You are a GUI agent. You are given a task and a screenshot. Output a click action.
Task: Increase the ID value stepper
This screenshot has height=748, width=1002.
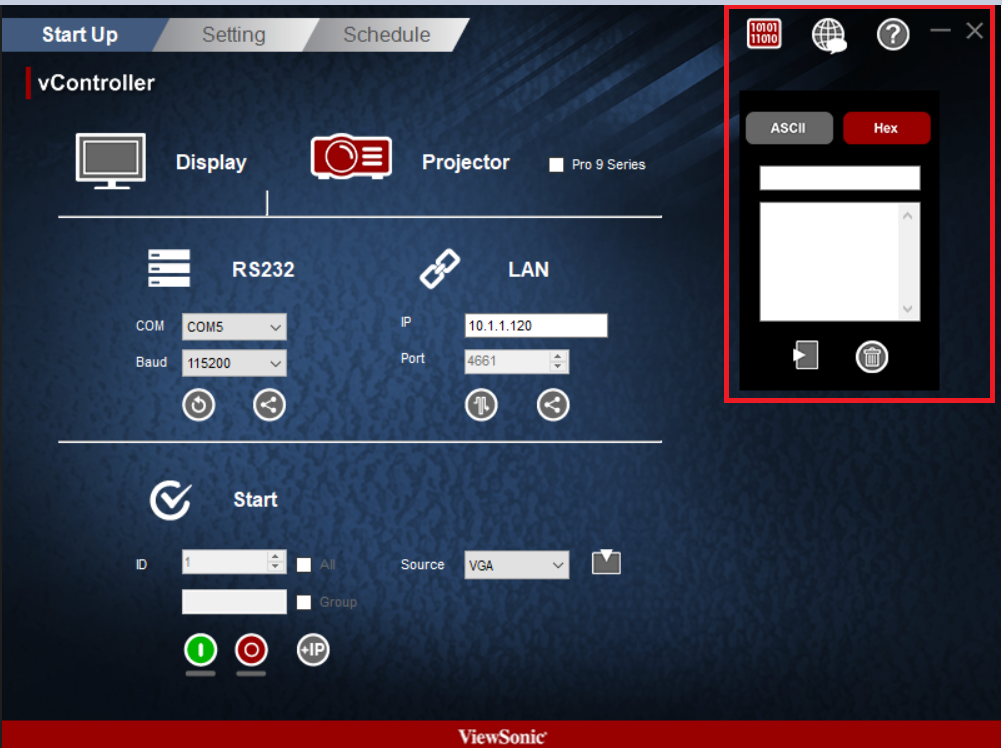tap(275, 556)
